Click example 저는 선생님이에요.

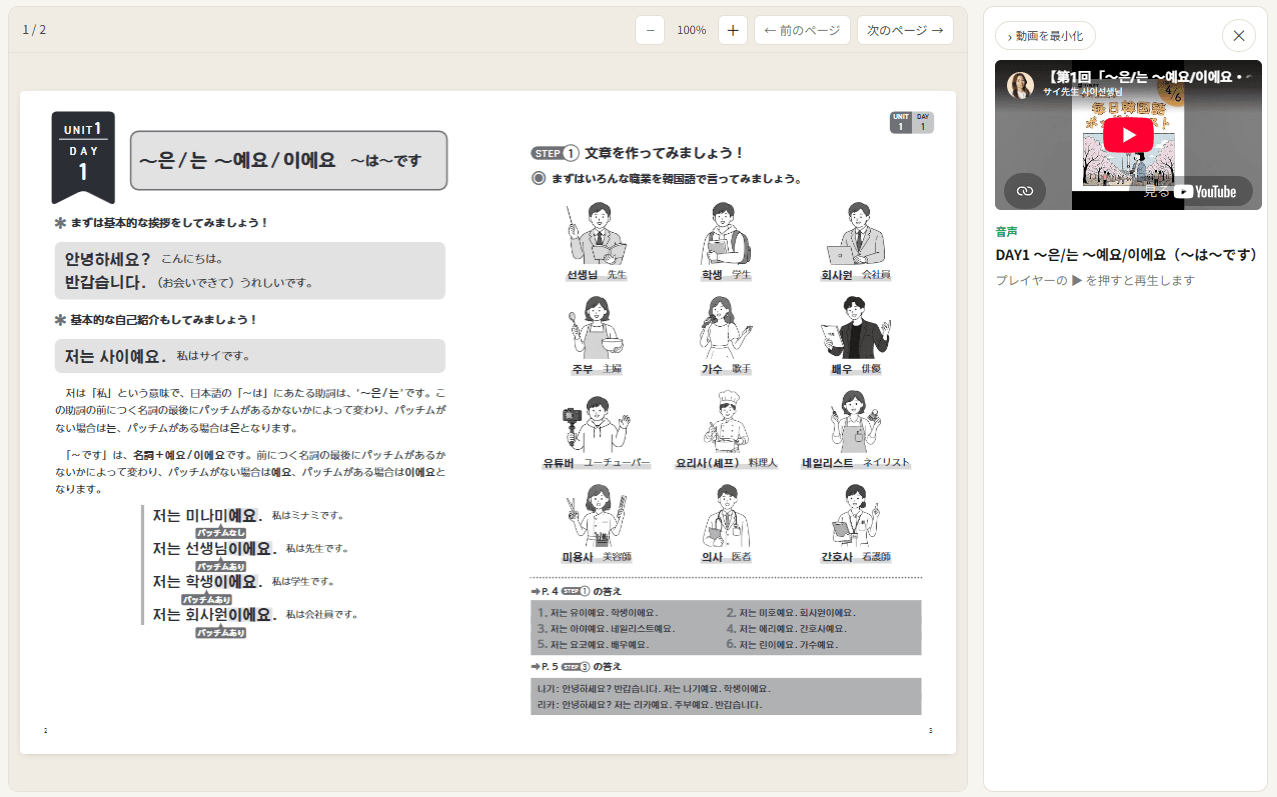[x=214, y=549]
